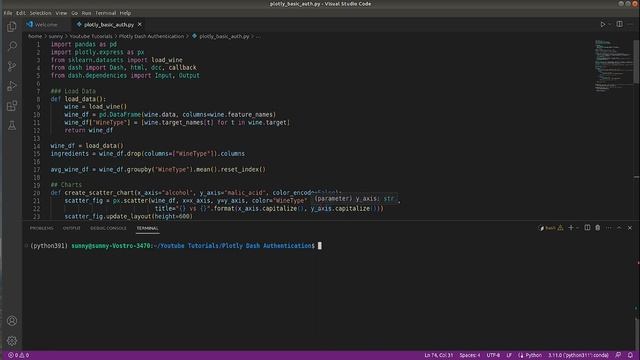640x360 pixels.
Task: Open the Manage gear settings icon
Action: [x=12, y=340]
